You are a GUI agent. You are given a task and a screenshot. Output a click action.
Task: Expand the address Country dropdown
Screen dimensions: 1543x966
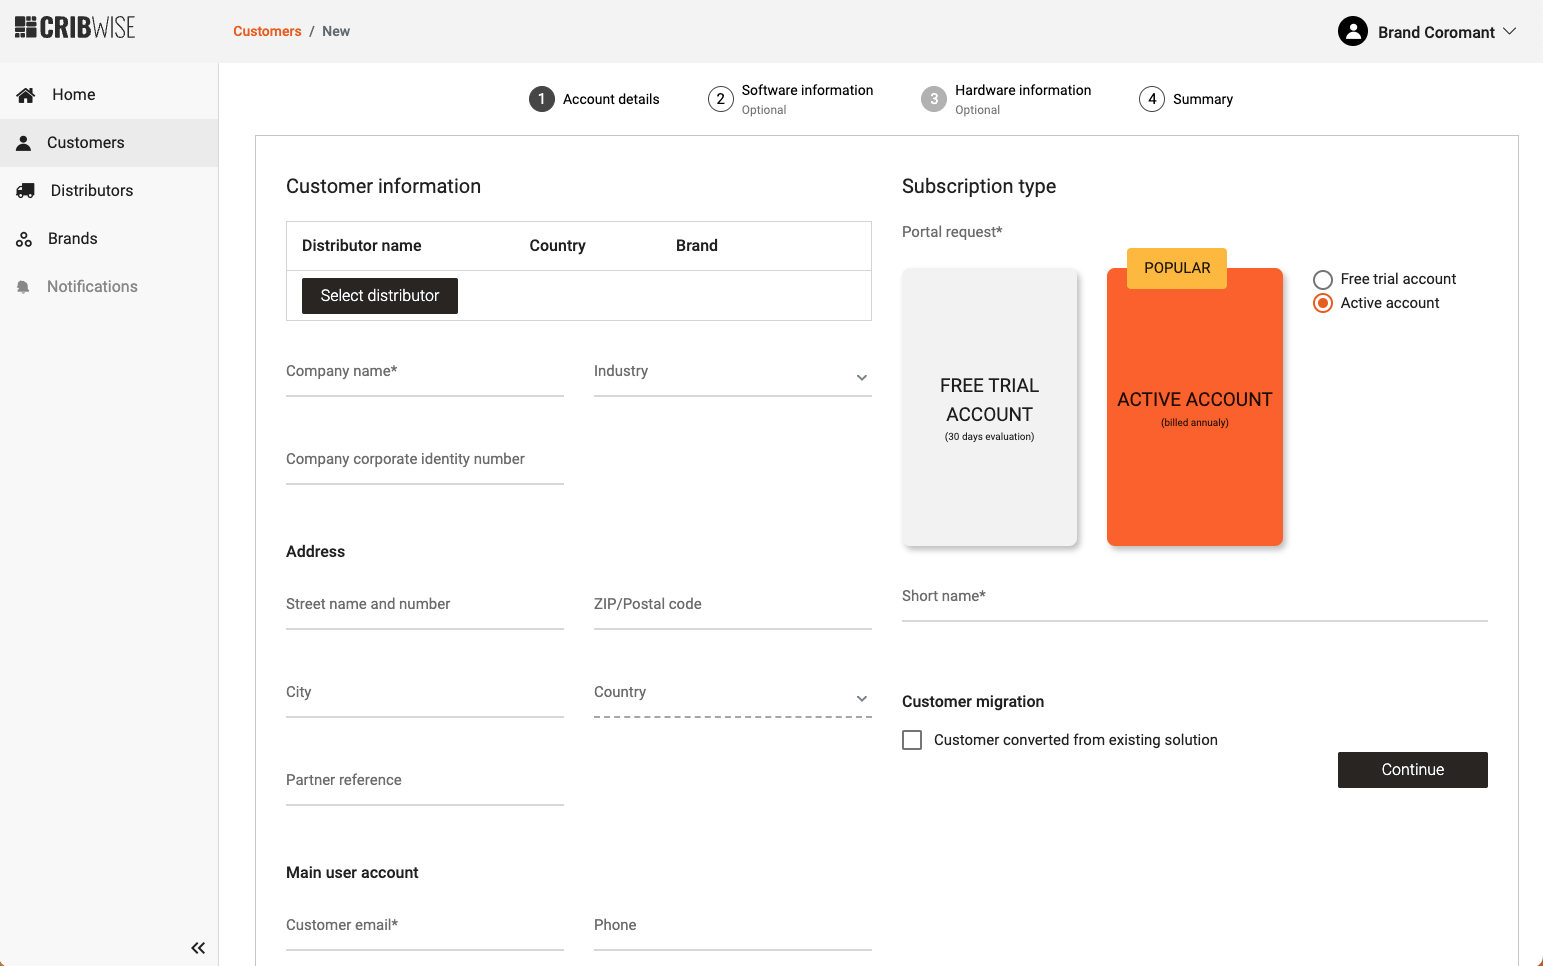coord(732,697)
